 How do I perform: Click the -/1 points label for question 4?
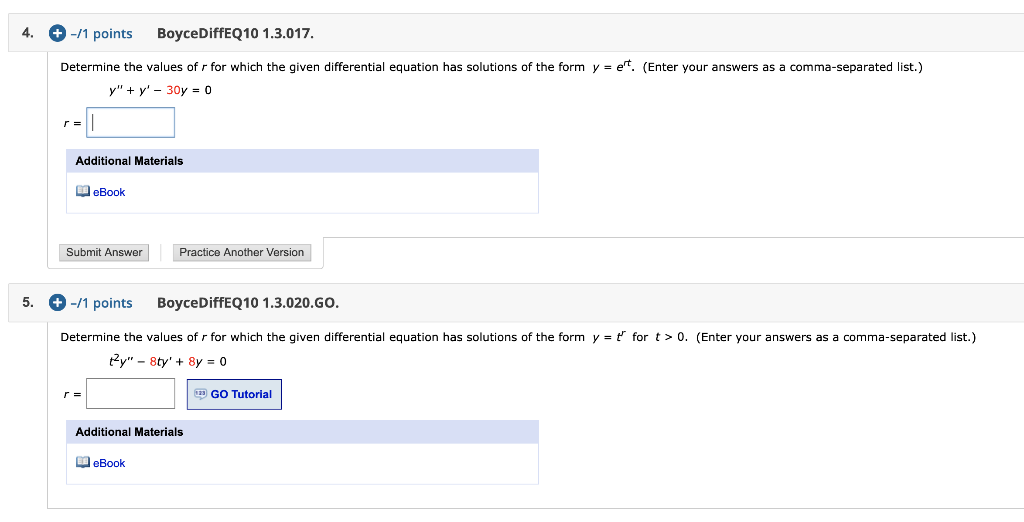click(101, 34)
